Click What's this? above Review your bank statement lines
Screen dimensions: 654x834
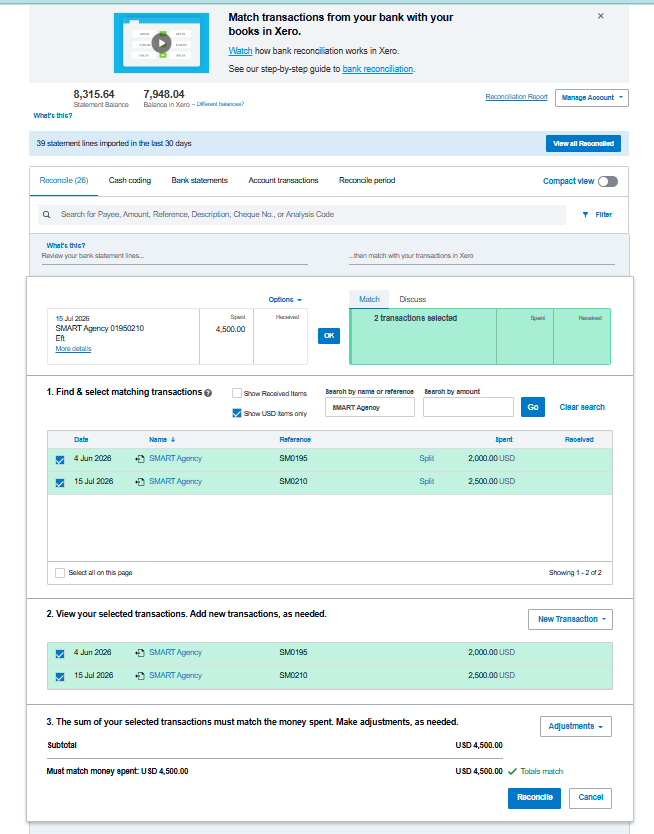[65, 246]
